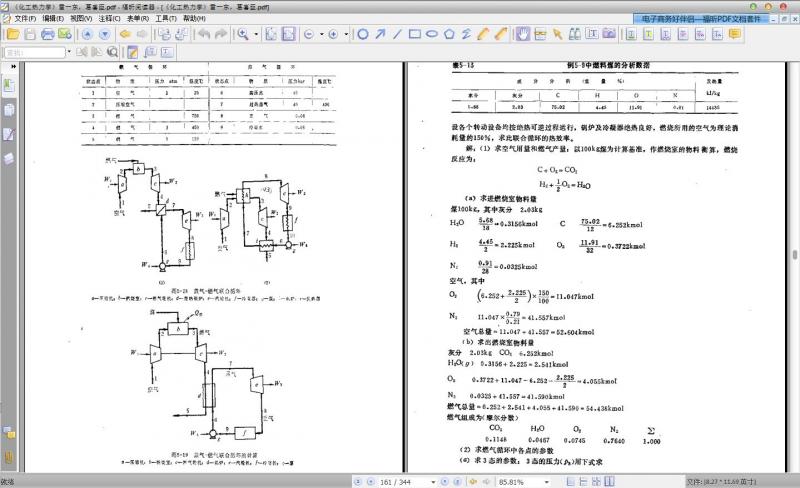Print the document with printer icon

47,34
